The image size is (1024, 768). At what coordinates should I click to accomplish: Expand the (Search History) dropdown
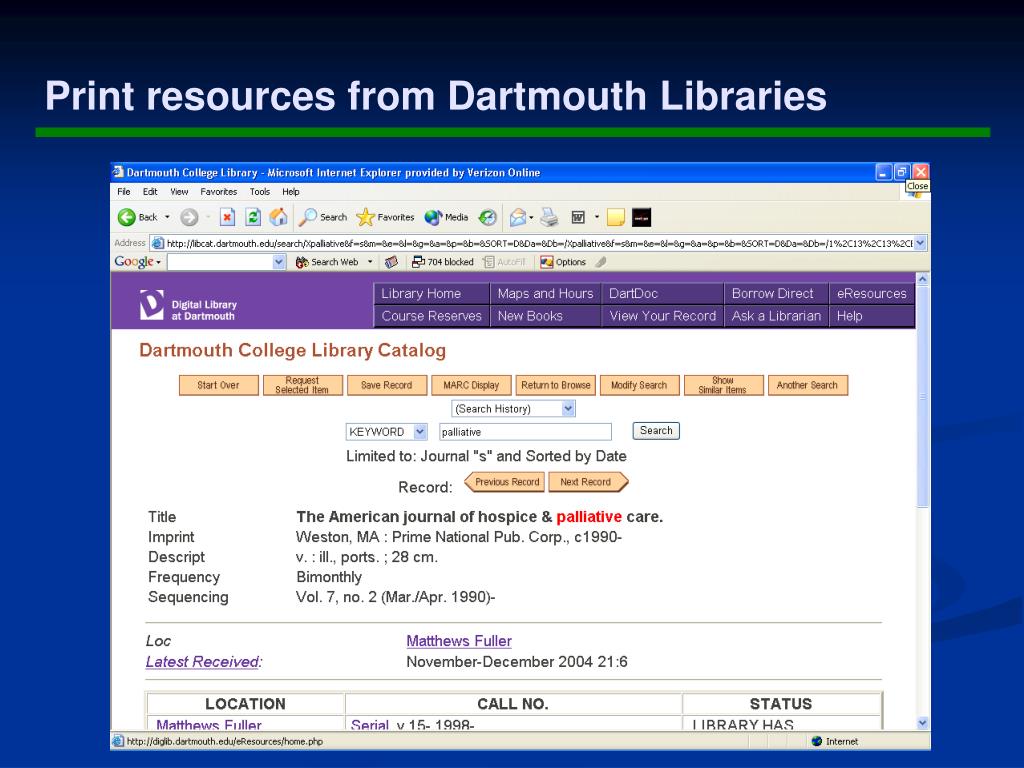(568, 409)
